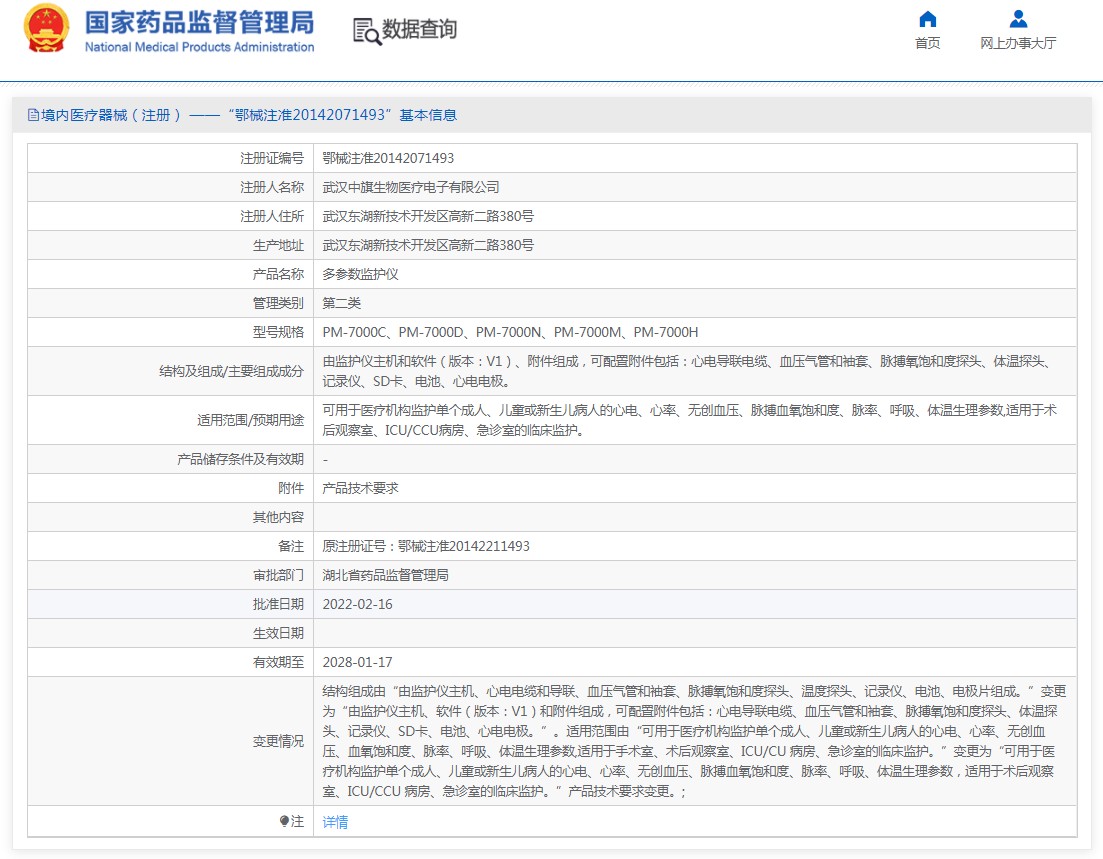1103x859 pixels.
Task: Click the 国家药品监督管理局 site title
Action: click(200, 23)
